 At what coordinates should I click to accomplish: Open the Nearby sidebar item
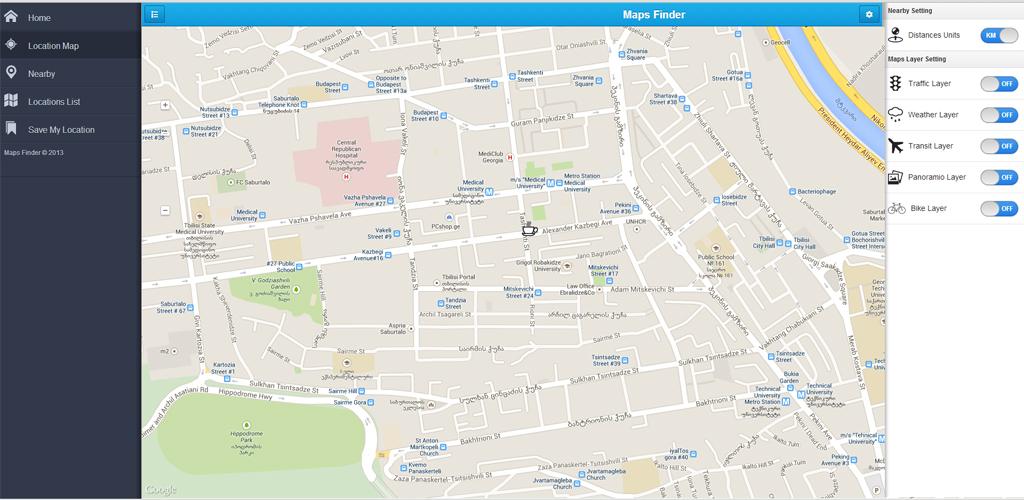point(71,74)
